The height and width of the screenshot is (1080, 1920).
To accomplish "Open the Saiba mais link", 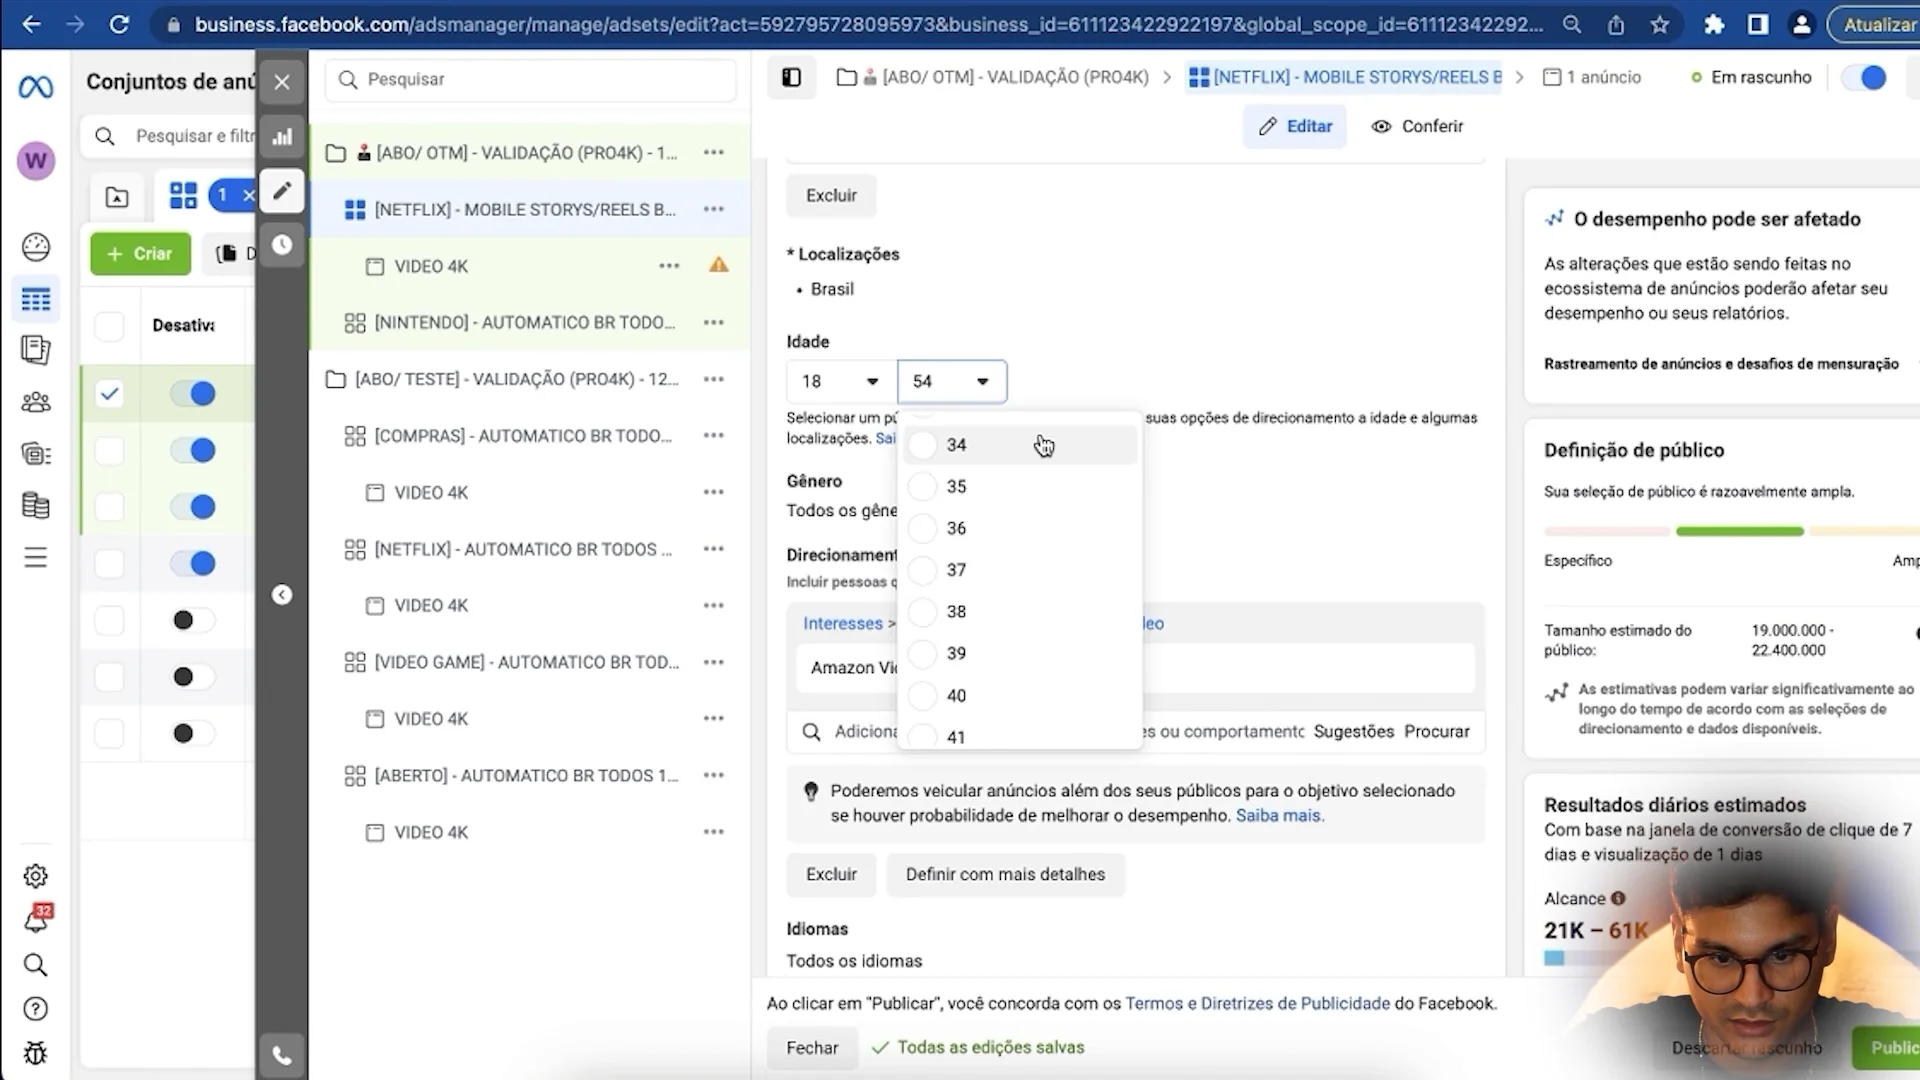I will [1279, 815].
